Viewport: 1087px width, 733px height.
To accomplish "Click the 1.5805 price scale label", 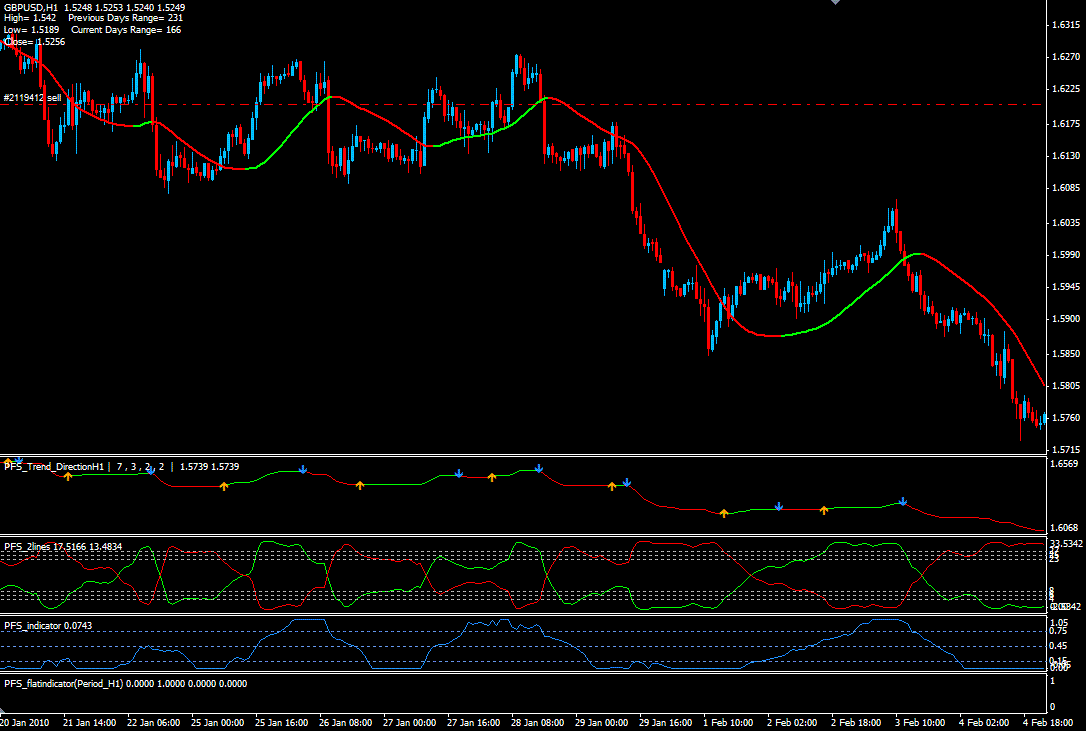I will (x=1066, y=386).
